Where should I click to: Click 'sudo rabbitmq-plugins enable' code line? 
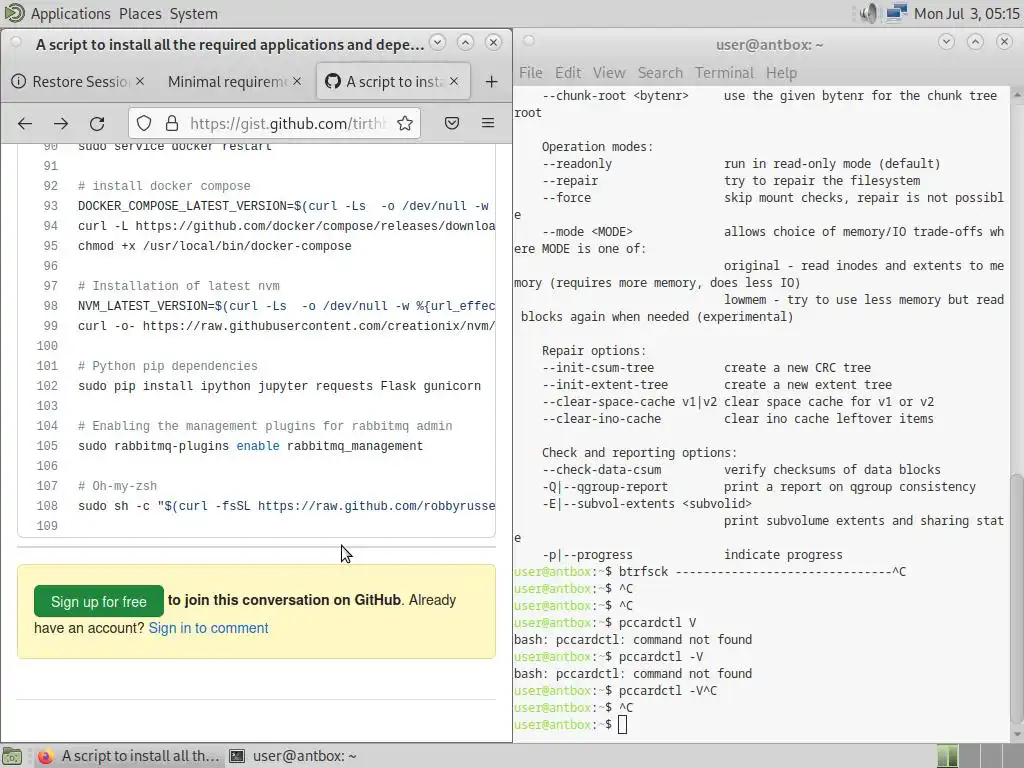(250, 446)
